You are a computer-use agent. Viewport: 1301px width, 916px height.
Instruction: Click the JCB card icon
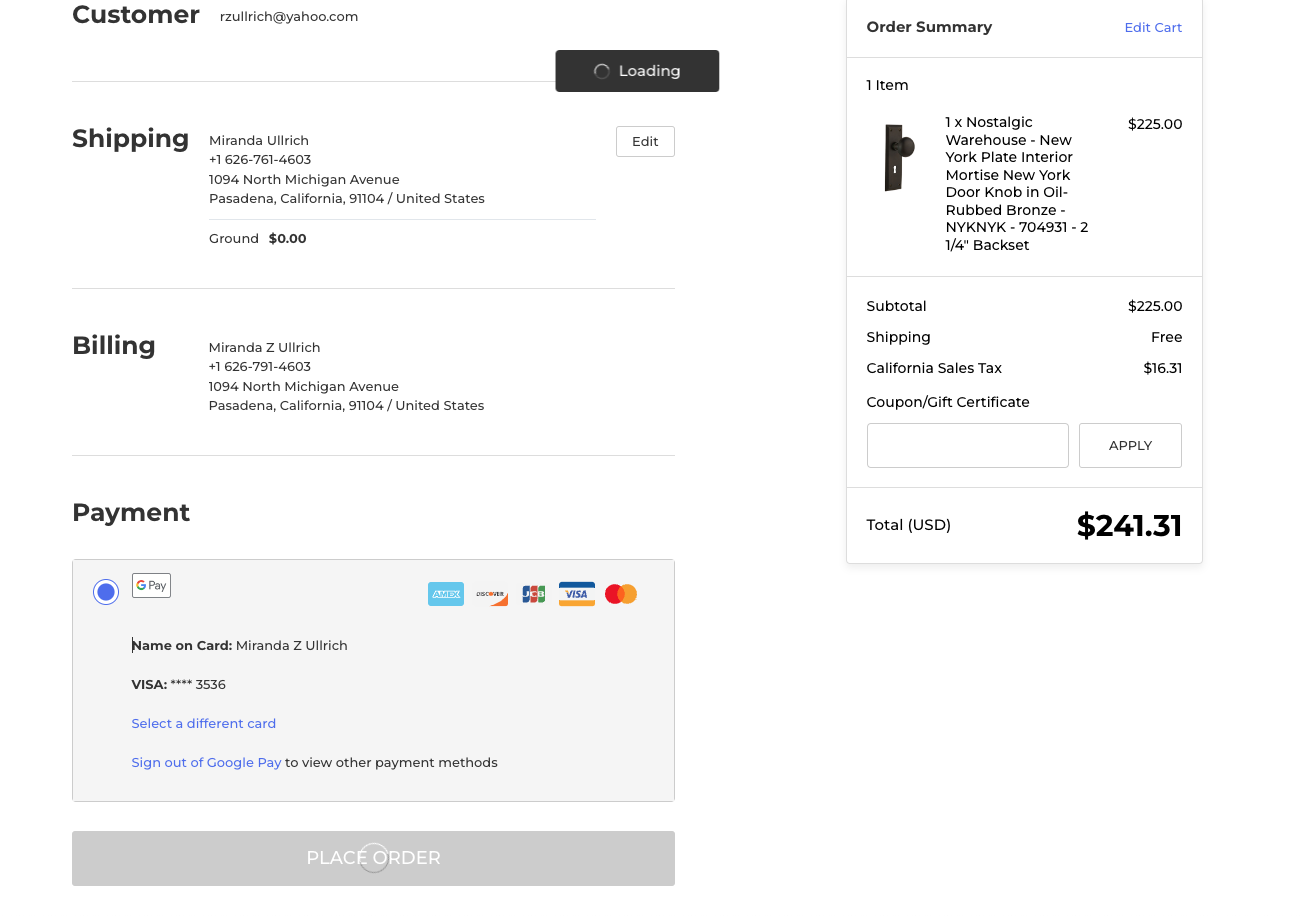coord(534,594)
